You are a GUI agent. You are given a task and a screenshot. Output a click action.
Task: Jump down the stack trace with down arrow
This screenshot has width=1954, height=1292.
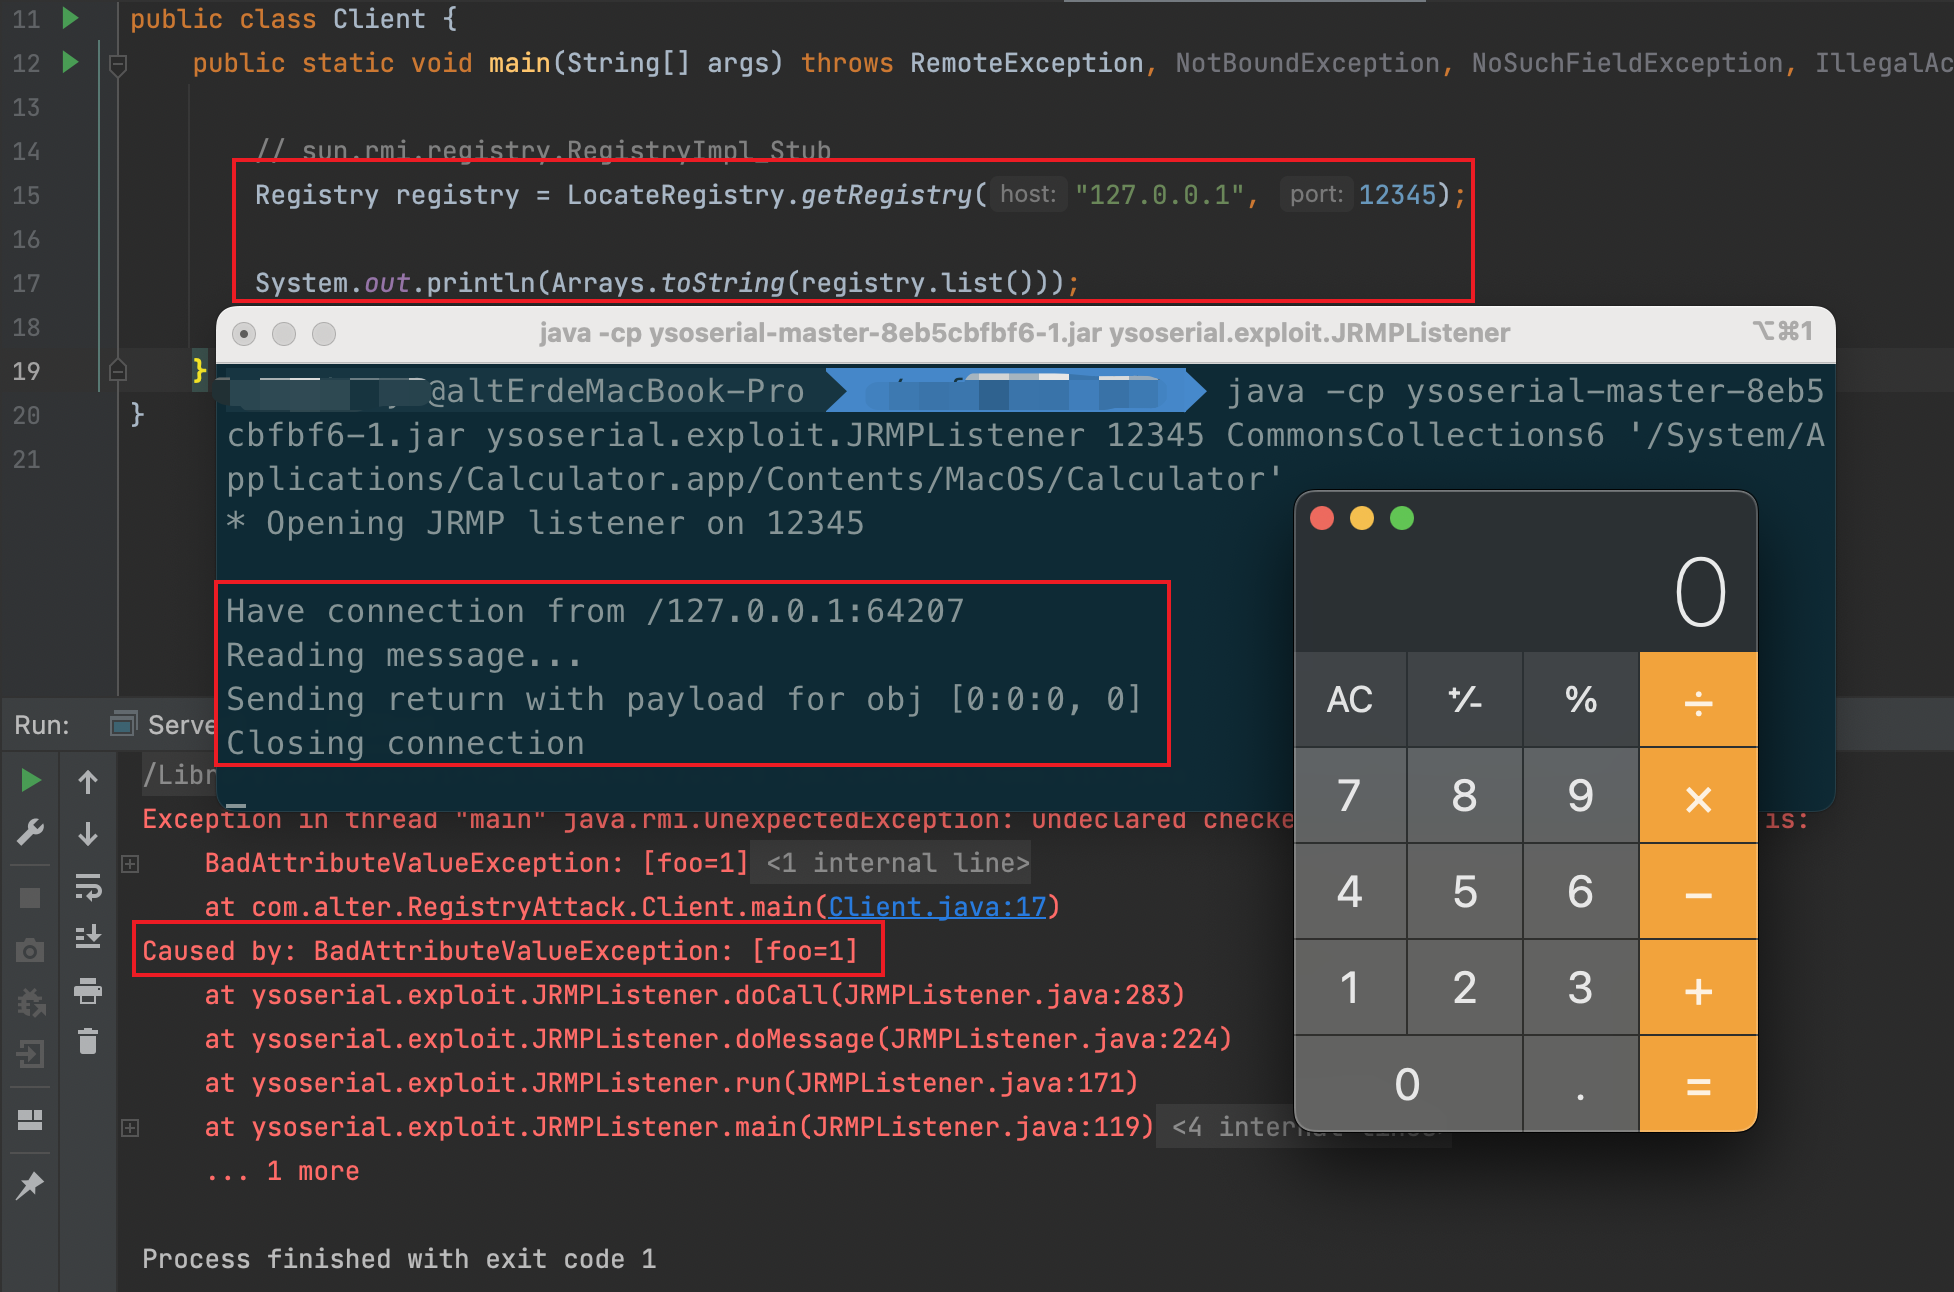(x=88, y=834)
